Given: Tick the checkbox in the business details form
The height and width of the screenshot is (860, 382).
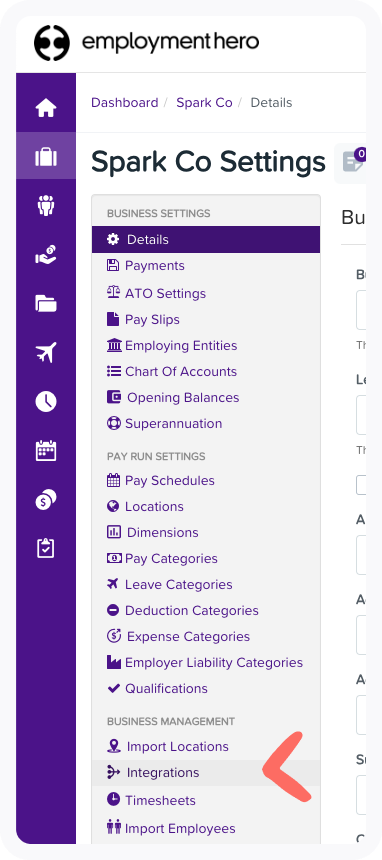Looking at the screenshot, I should [361, 485].
